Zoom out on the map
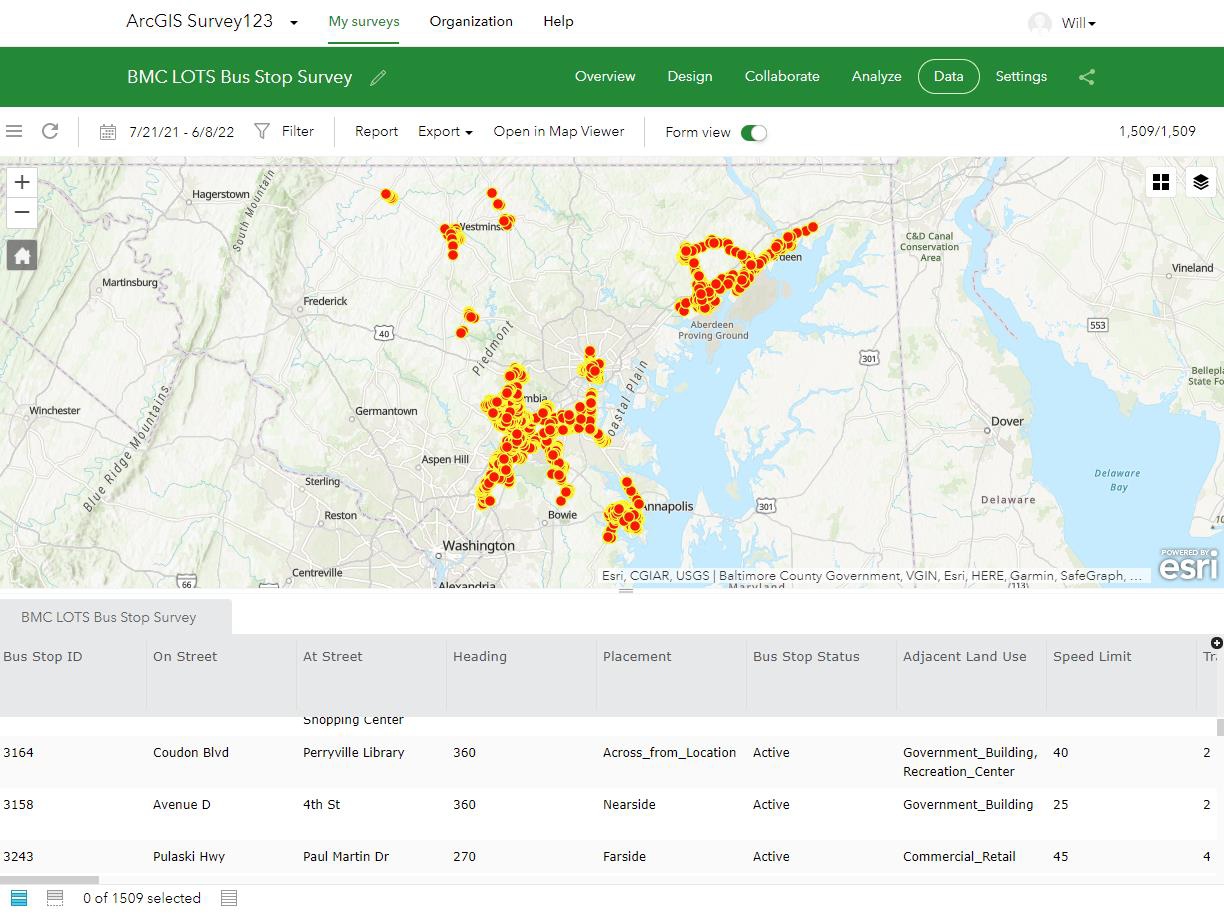 click(x=22, y=213)
